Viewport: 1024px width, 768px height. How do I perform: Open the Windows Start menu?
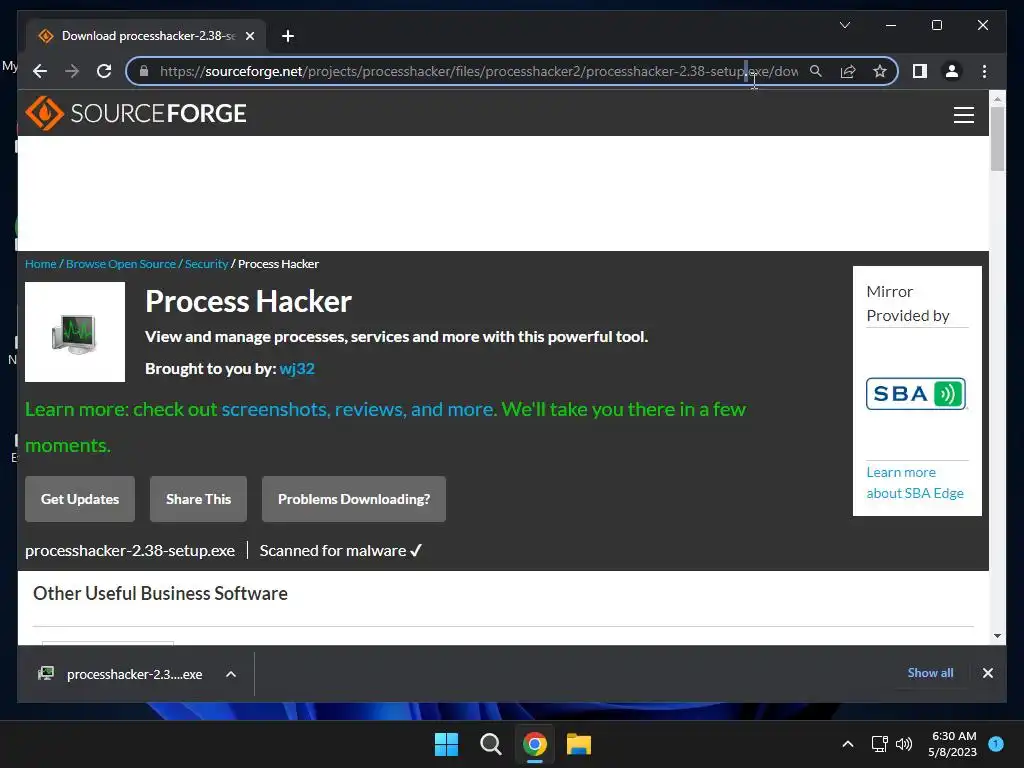tap(447, 744)
